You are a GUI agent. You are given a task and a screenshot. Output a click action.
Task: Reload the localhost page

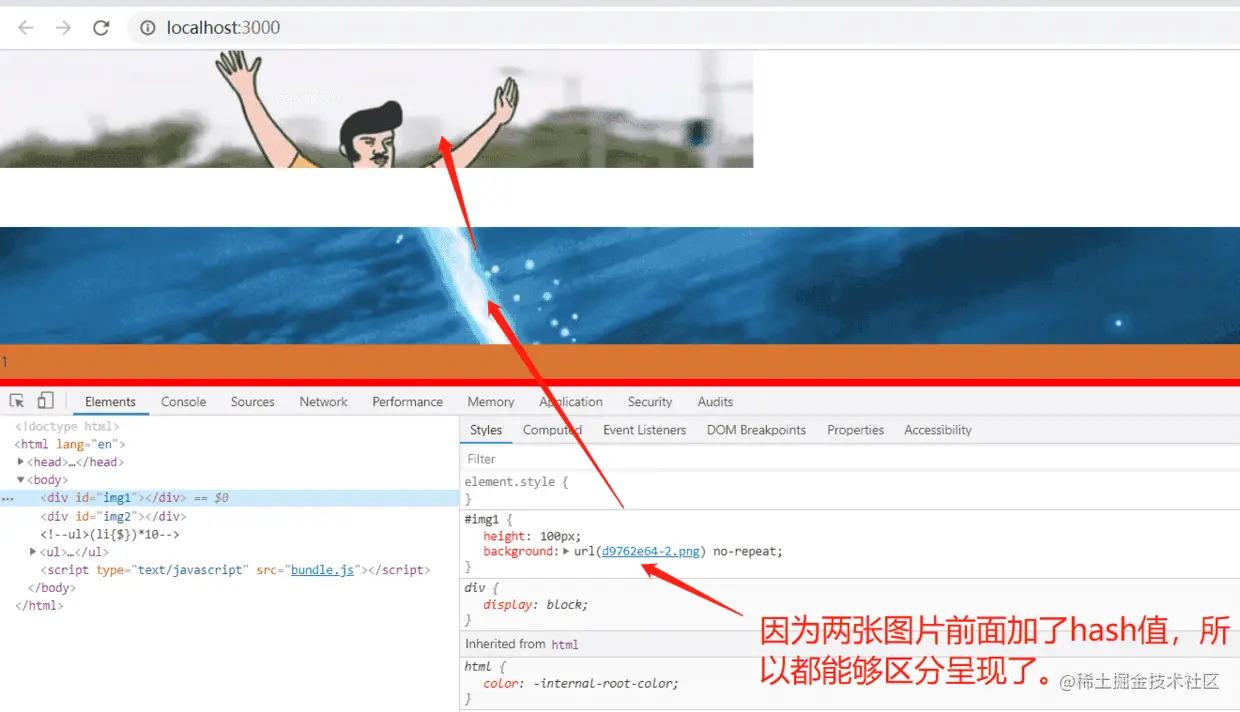point(101,28)
